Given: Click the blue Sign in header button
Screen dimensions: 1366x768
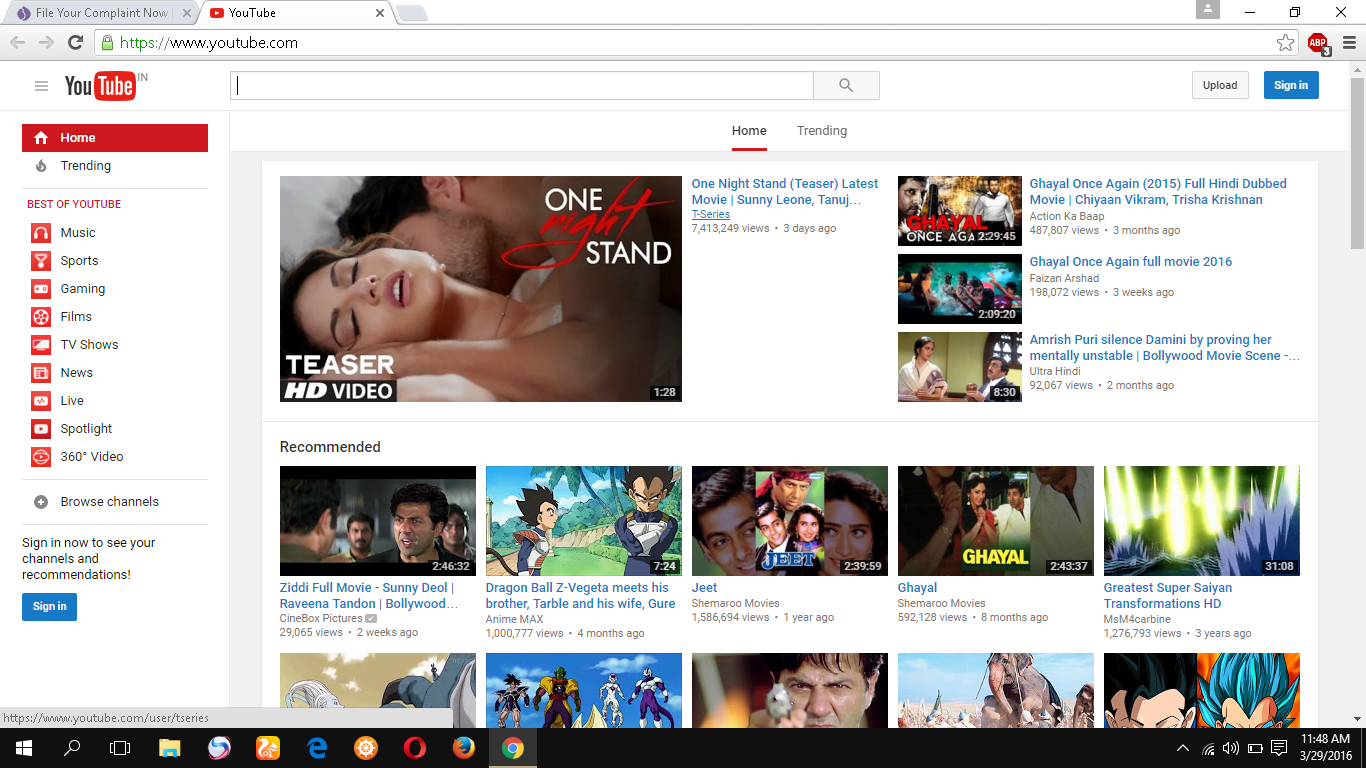Looking at the screenshot, I should [1290, 86].
